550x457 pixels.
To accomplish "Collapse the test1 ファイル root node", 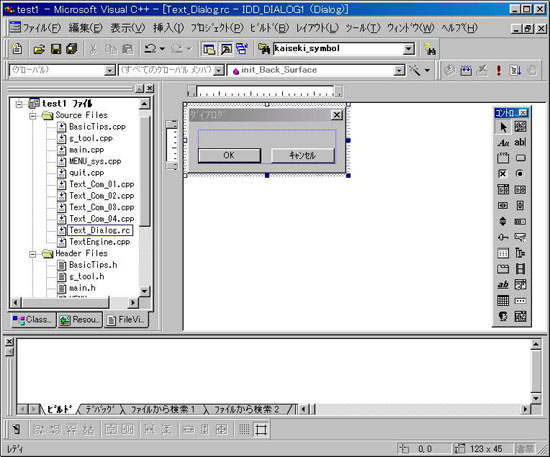I will point(19,104).
